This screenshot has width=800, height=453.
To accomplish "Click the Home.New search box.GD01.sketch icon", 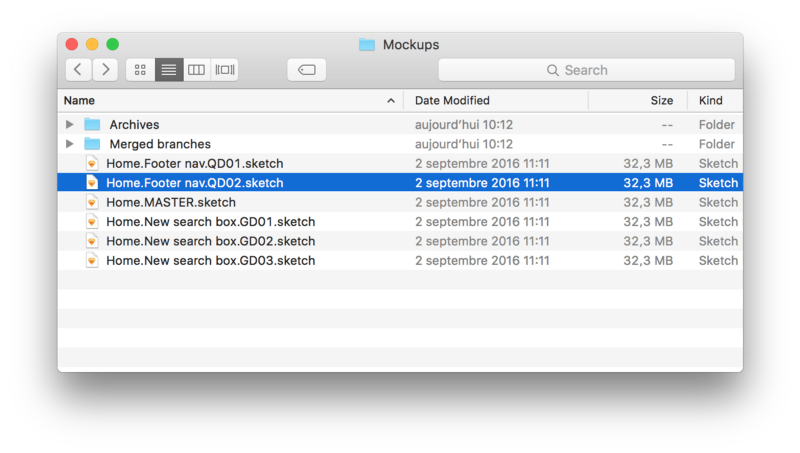I will point(92,221).
